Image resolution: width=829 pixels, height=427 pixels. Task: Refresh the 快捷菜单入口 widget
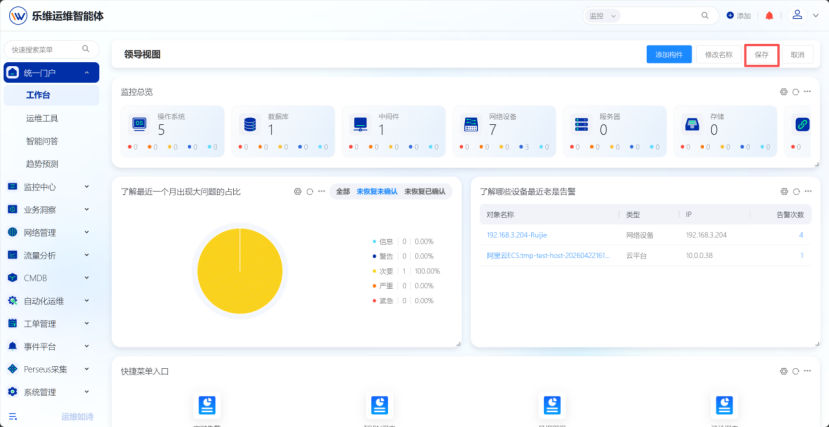point(795,372)
